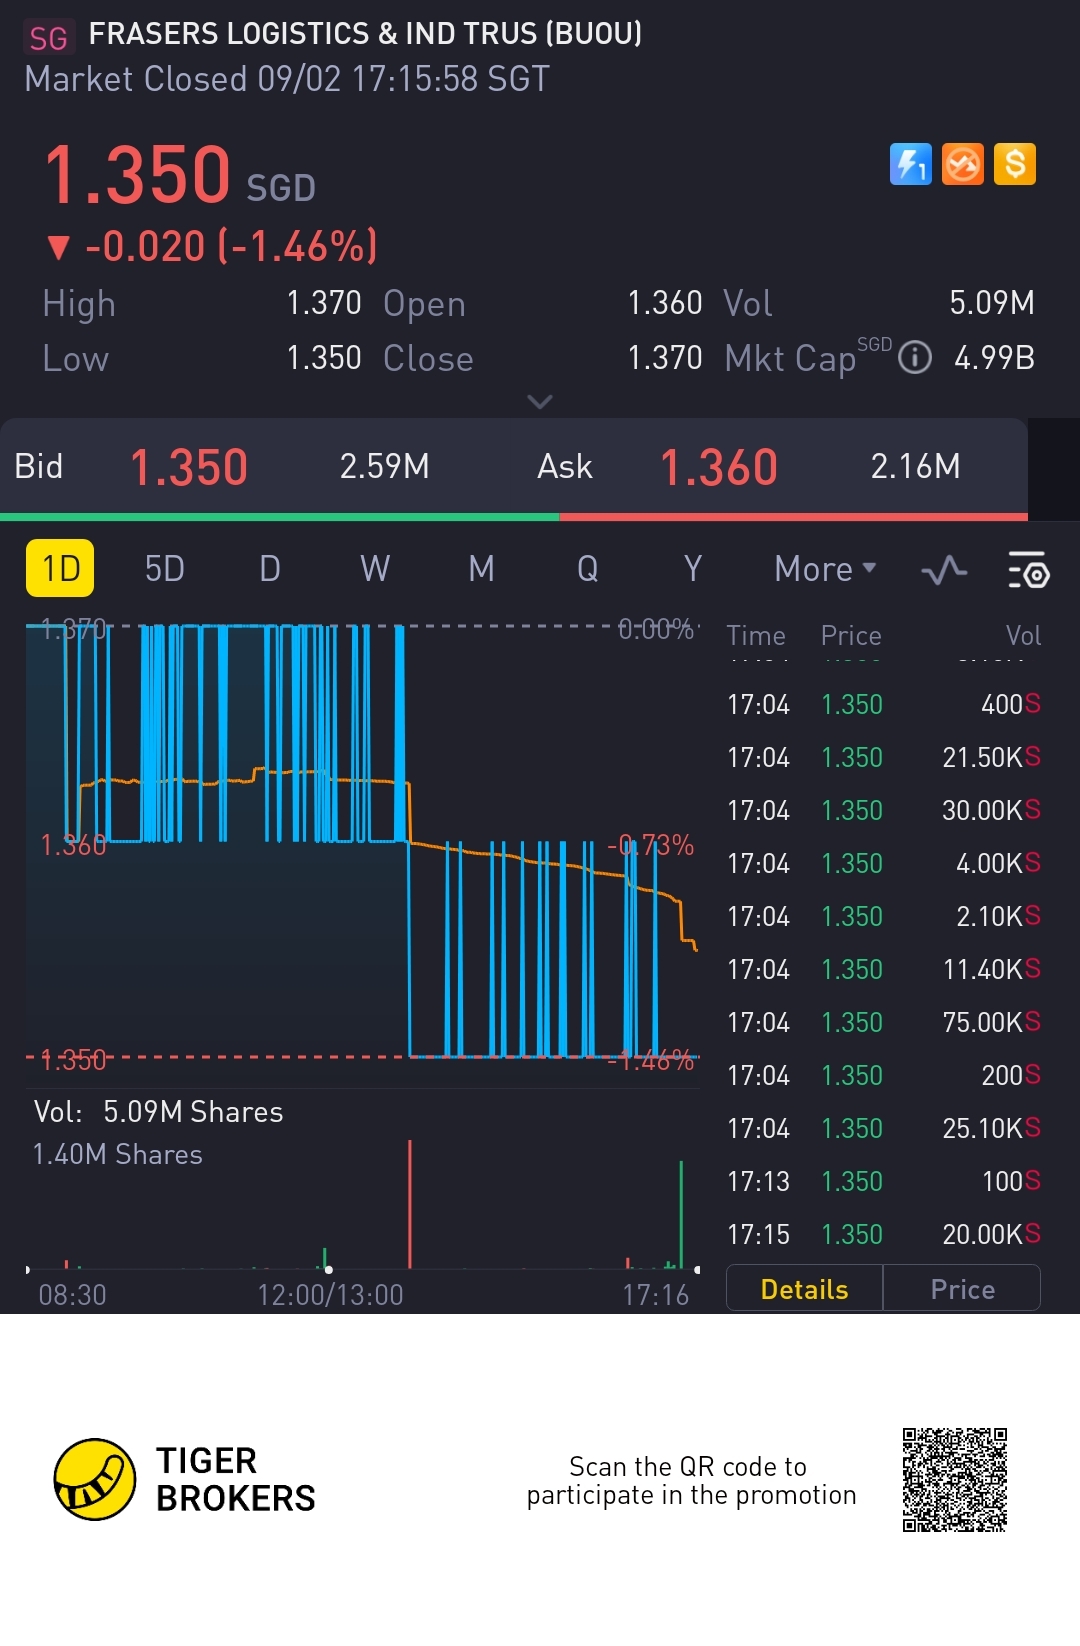Viewport: 1080px width, 1646px height.
Task: Select the Y yearly chart tab
Action: (x=692, y=569)
